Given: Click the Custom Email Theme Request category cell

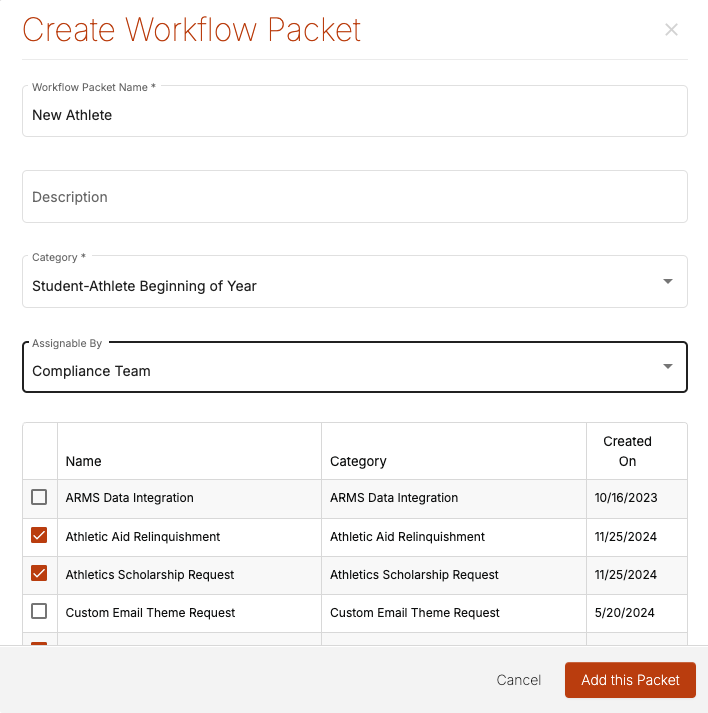Looking at the screenshot, I should click(454, 613).
